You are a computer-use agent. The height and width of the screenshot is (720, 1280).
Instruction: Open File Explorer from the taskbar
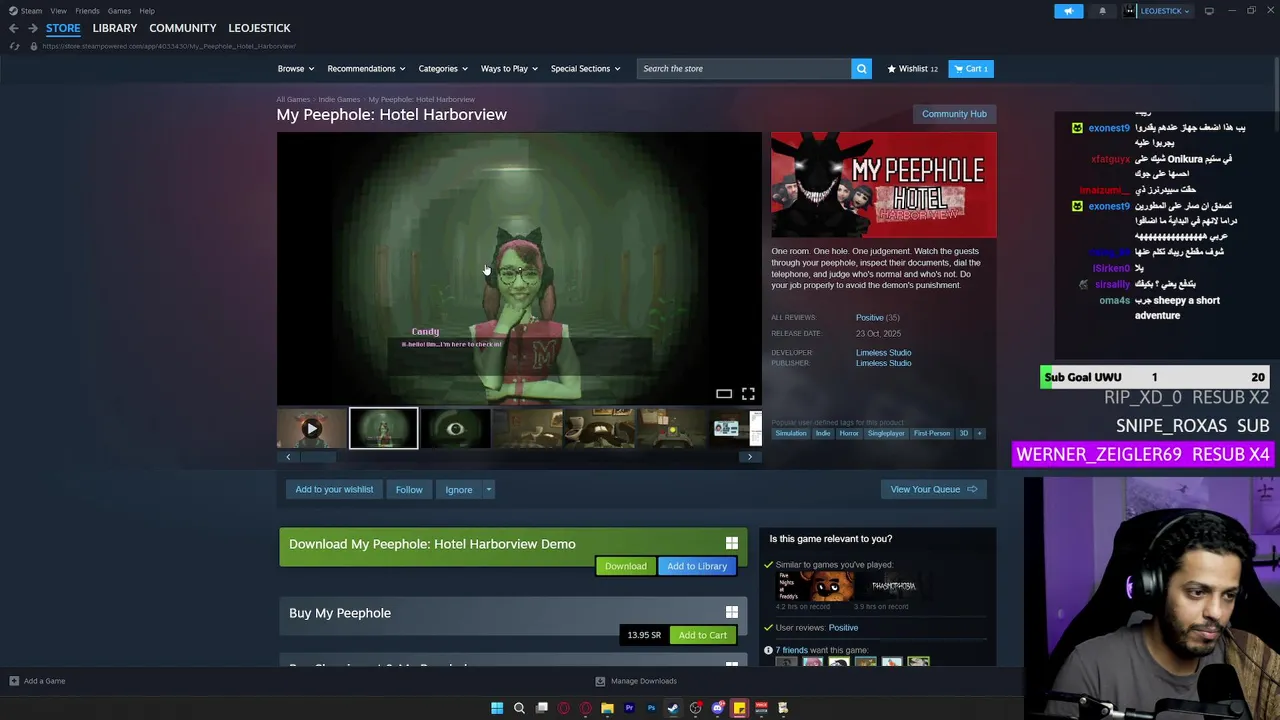click(607, 709)
